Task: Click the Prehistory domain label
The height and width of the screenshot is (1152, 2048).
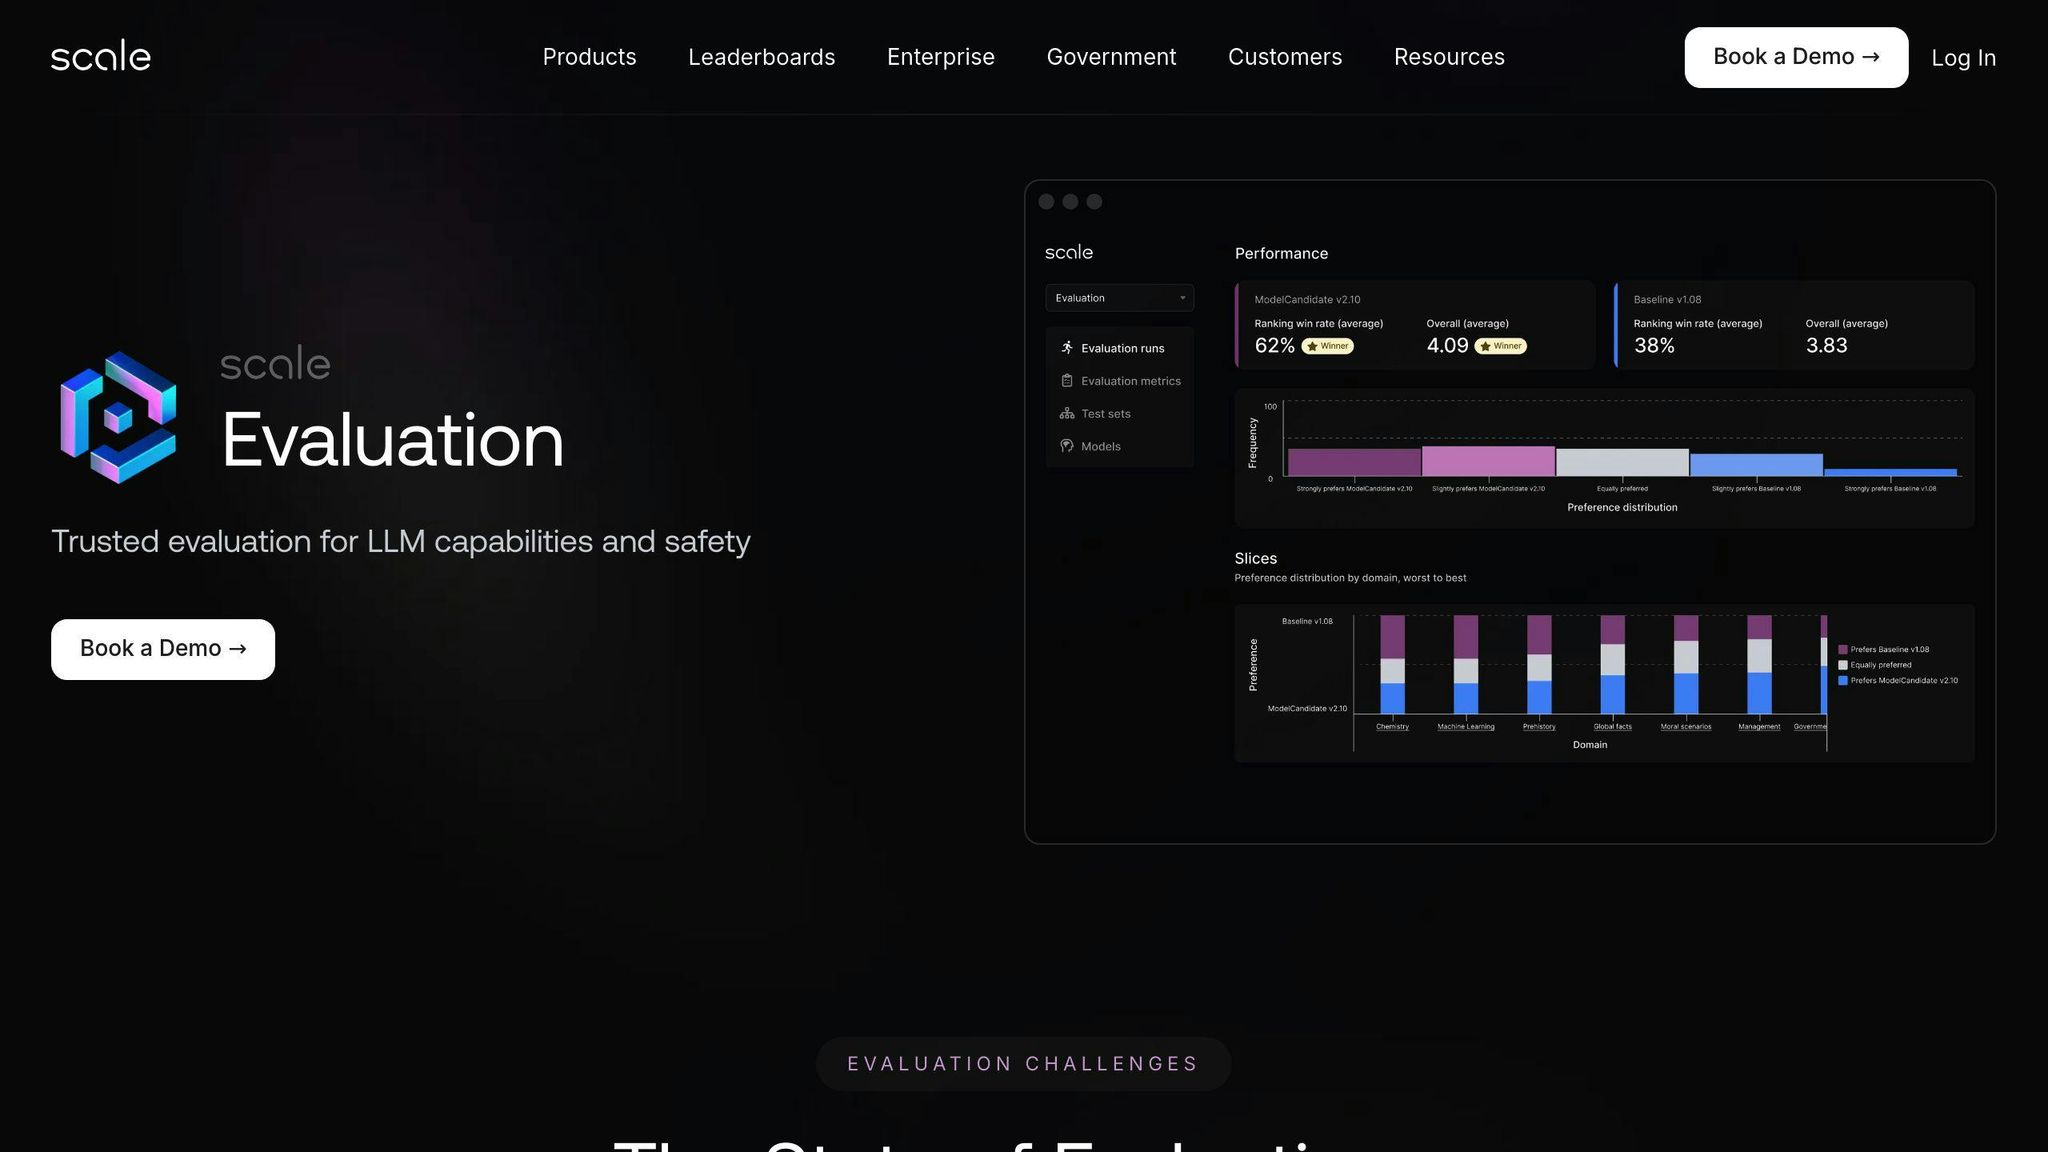Action: (1539, 727)
